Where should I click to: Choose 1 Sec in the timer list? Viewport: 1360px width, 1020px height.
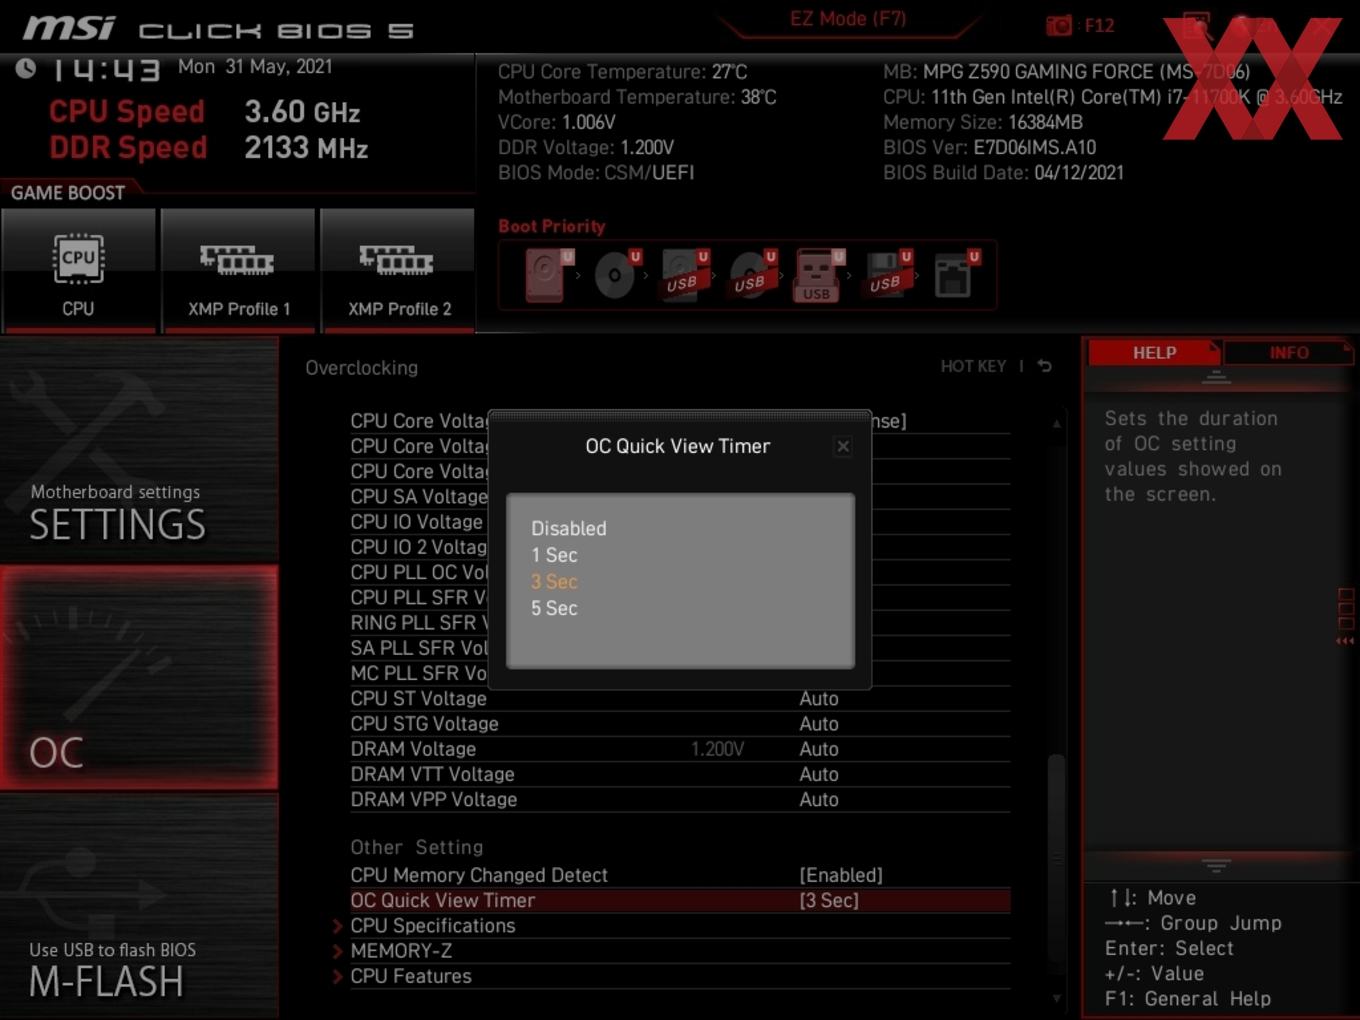[x=554, y=555]
